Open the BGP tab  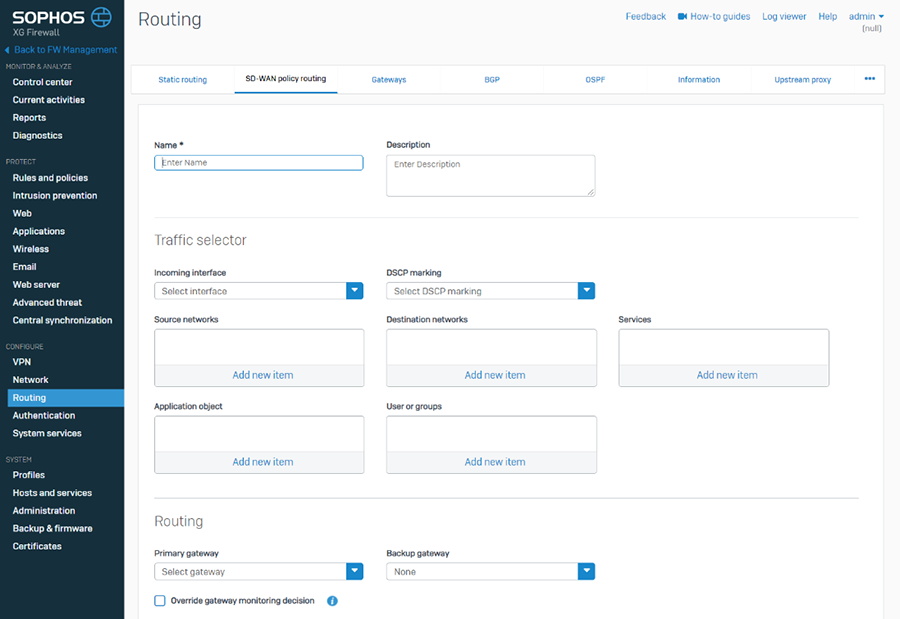[x=492, y=80]
